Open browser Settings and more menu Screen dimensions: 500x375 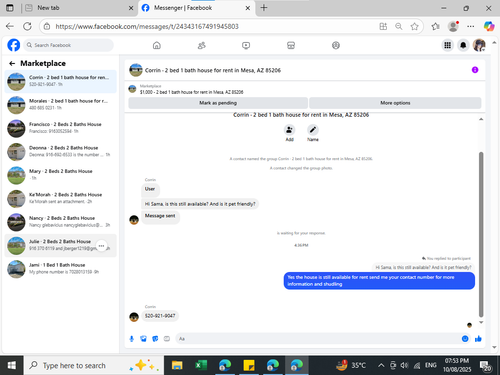point(471,26)
